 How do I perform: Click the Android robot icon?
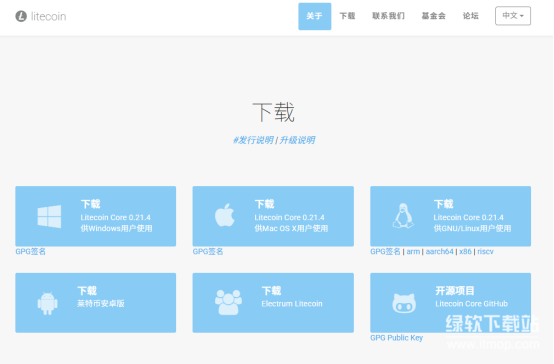(x=47, y=303)
